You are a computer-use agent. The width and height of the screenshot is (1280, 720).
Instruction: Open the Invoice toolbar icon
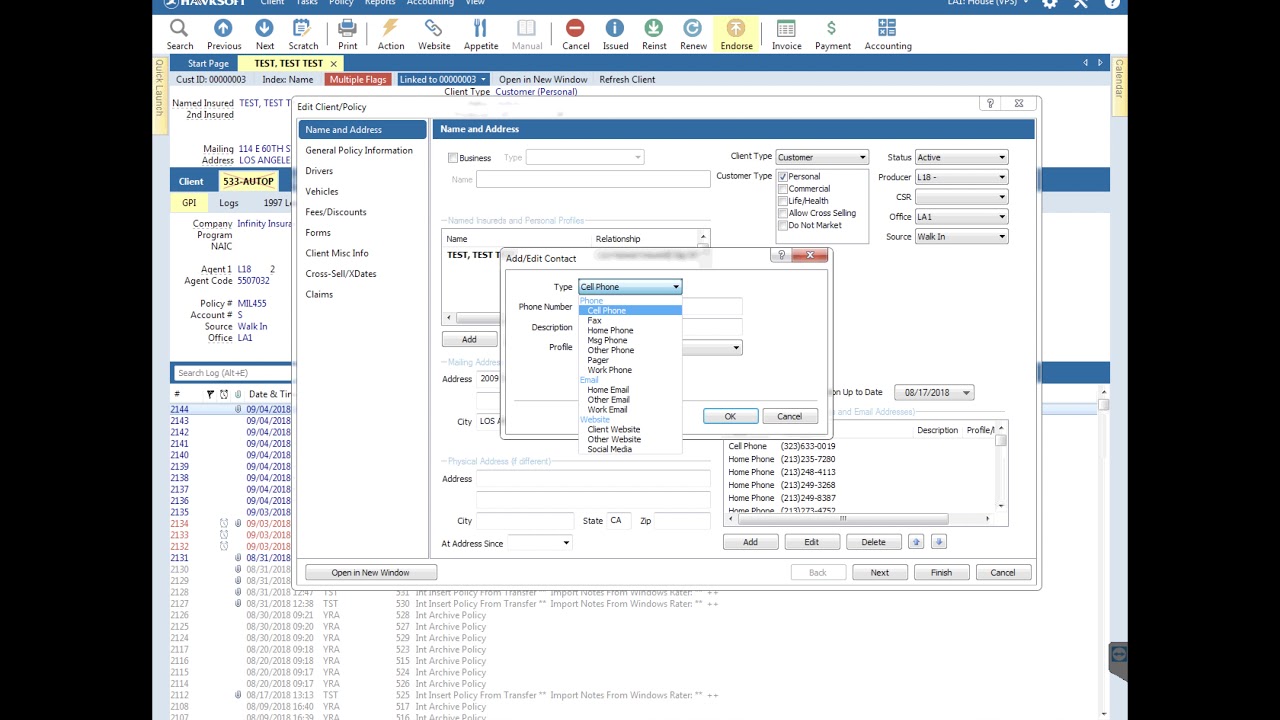tap(786, 33)
